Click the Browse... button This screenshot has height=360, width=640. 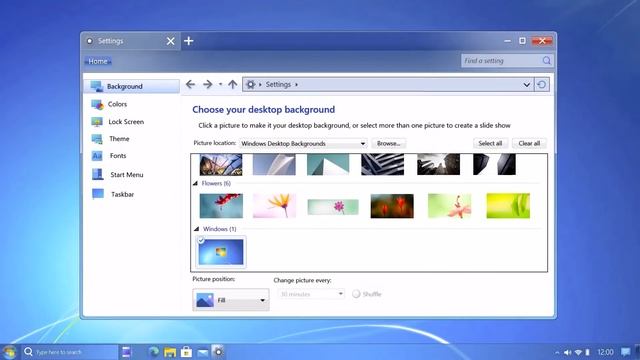389,143
